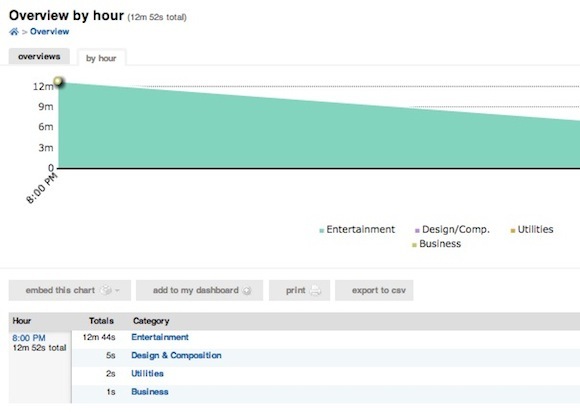
Task: Open the Design & Composition category link
Action: click(176, 355)
